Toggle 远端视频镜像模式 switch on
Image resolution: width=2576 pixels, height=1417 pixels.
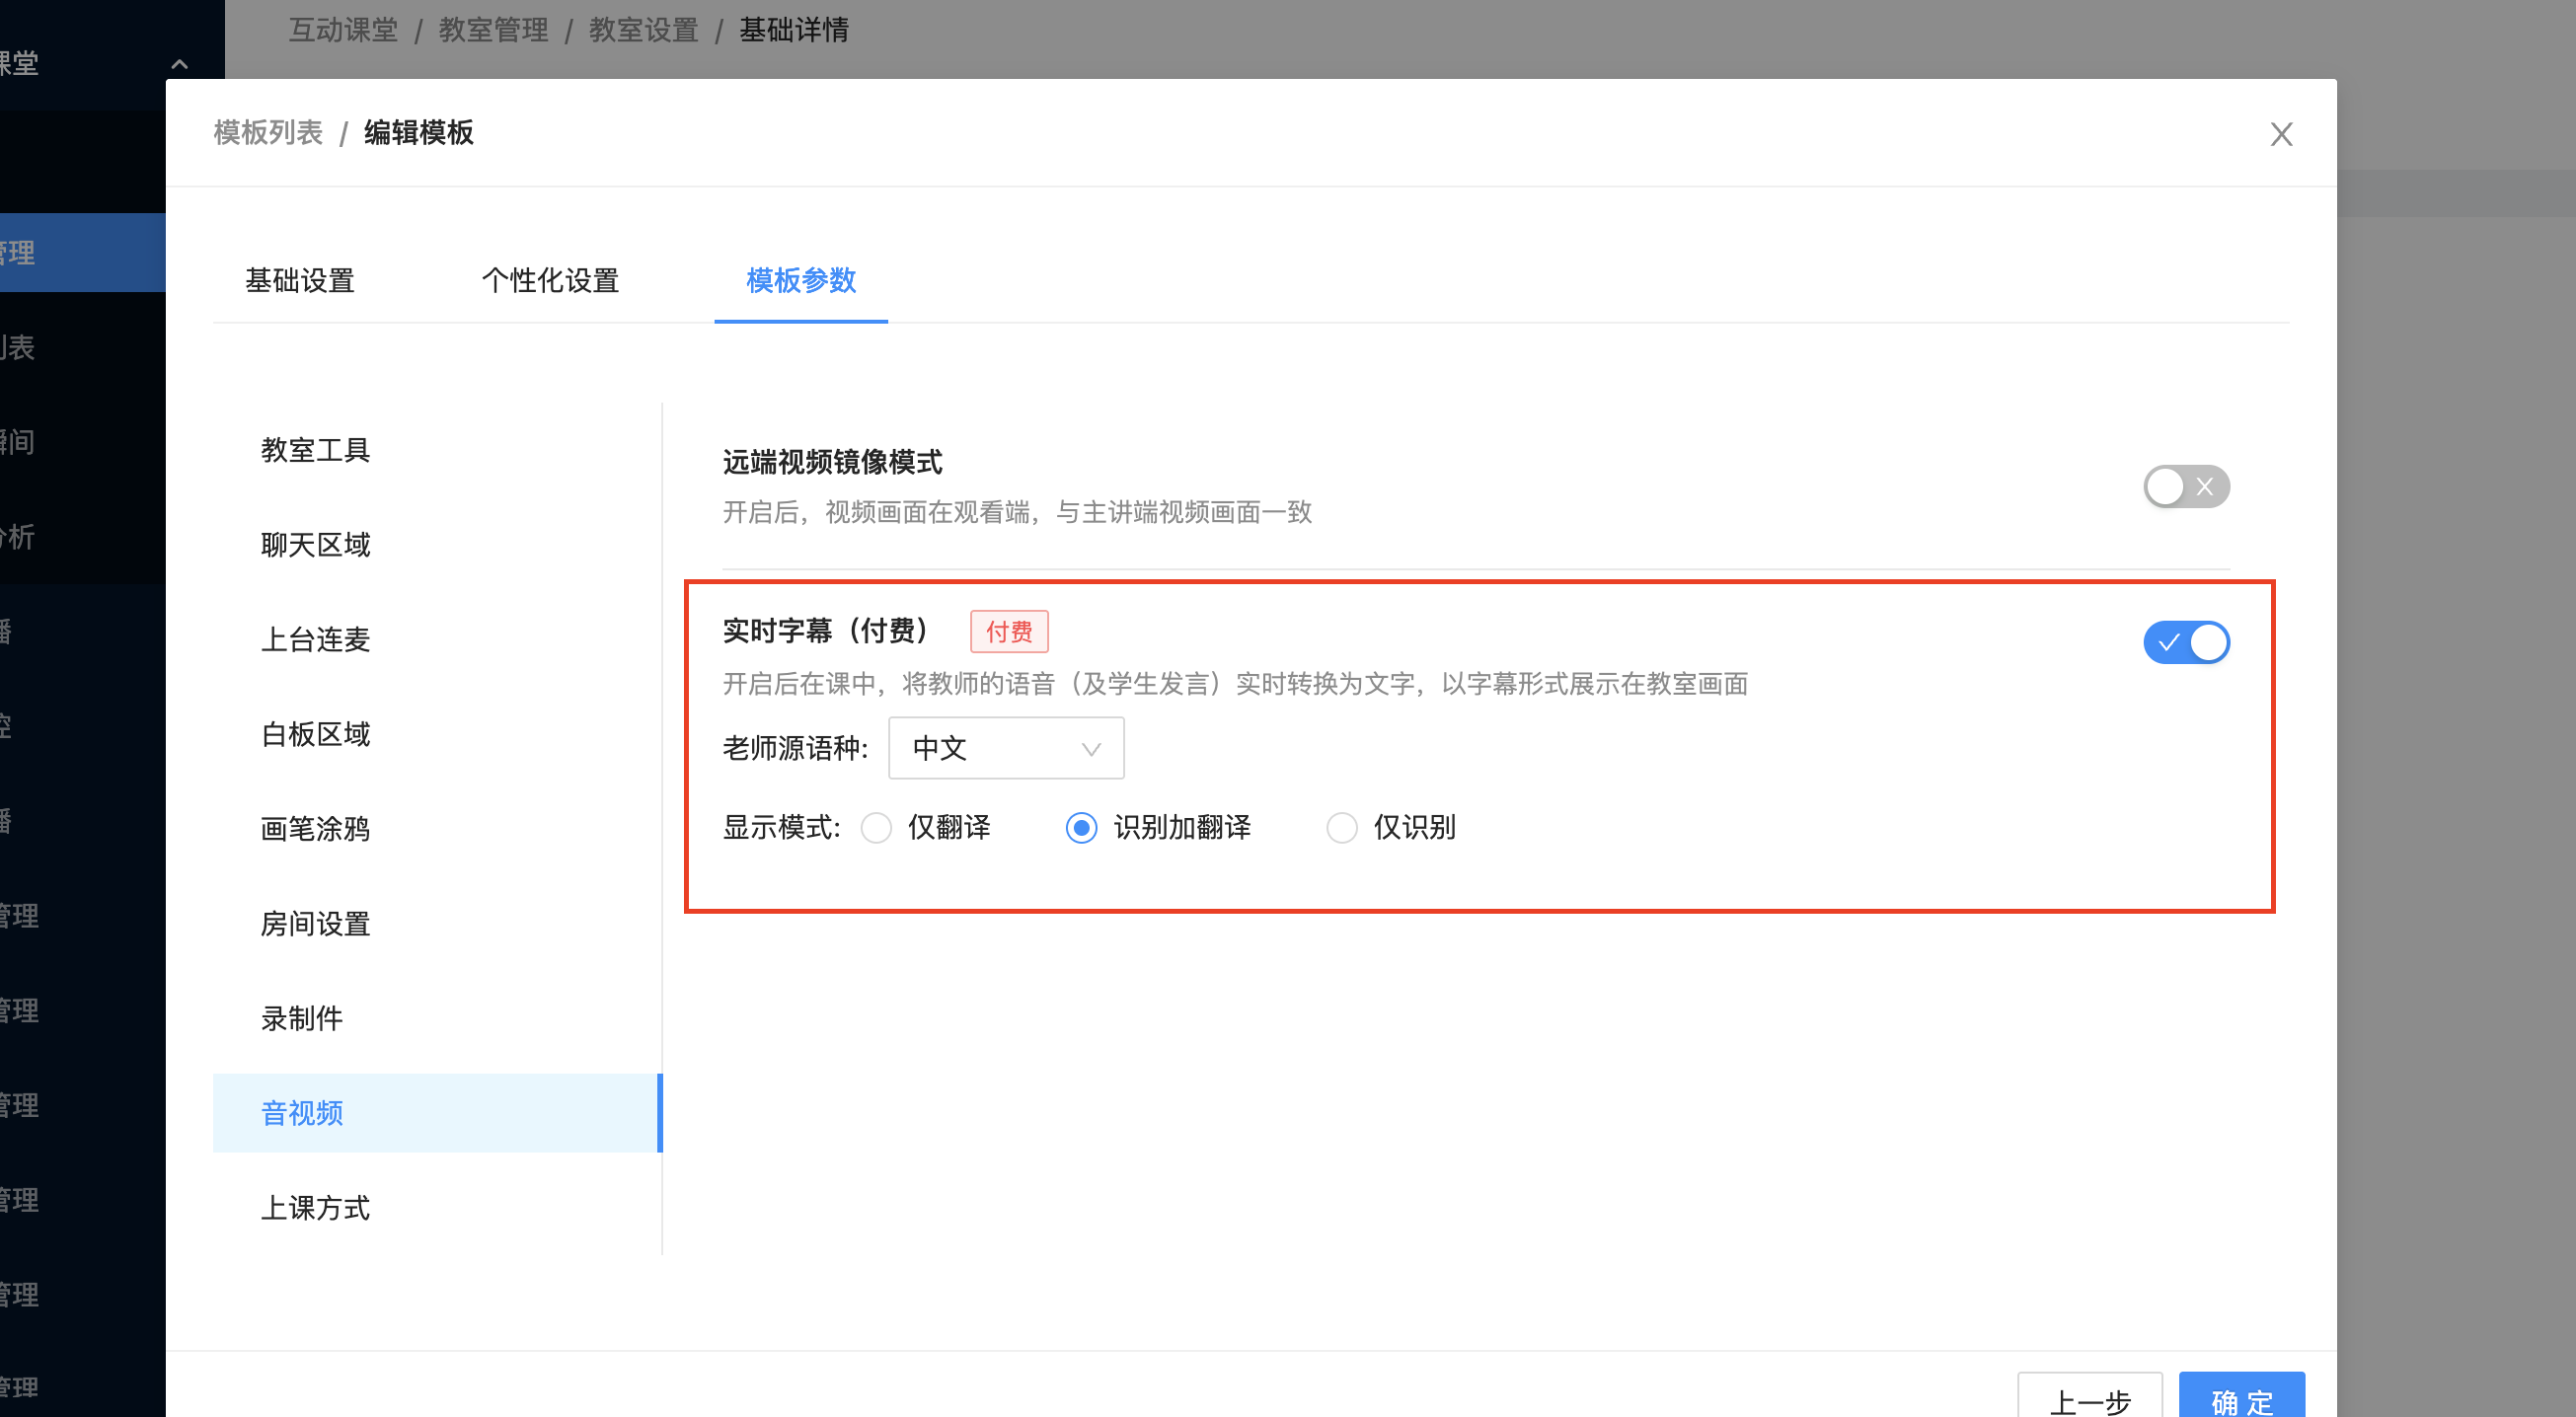click(2186, 487)
